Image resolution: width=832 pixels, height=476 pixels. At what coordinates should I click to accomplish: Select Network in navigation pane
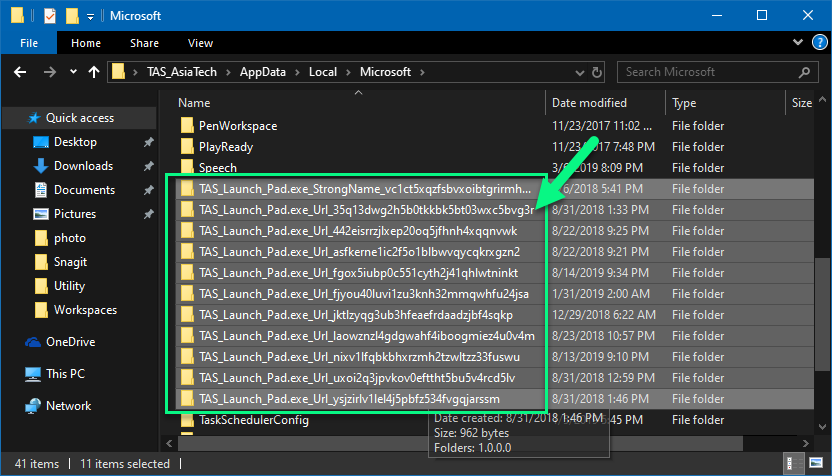(68, 406)
